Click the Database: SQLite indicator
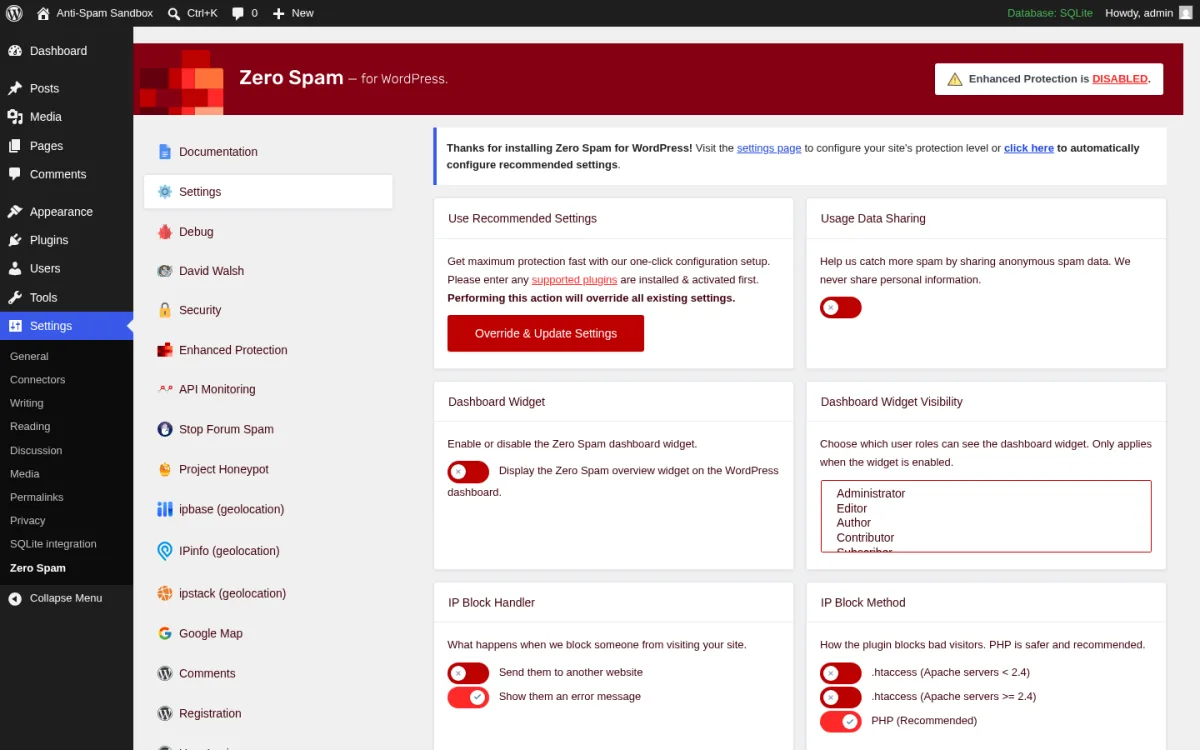 (x=1051, y=13)
